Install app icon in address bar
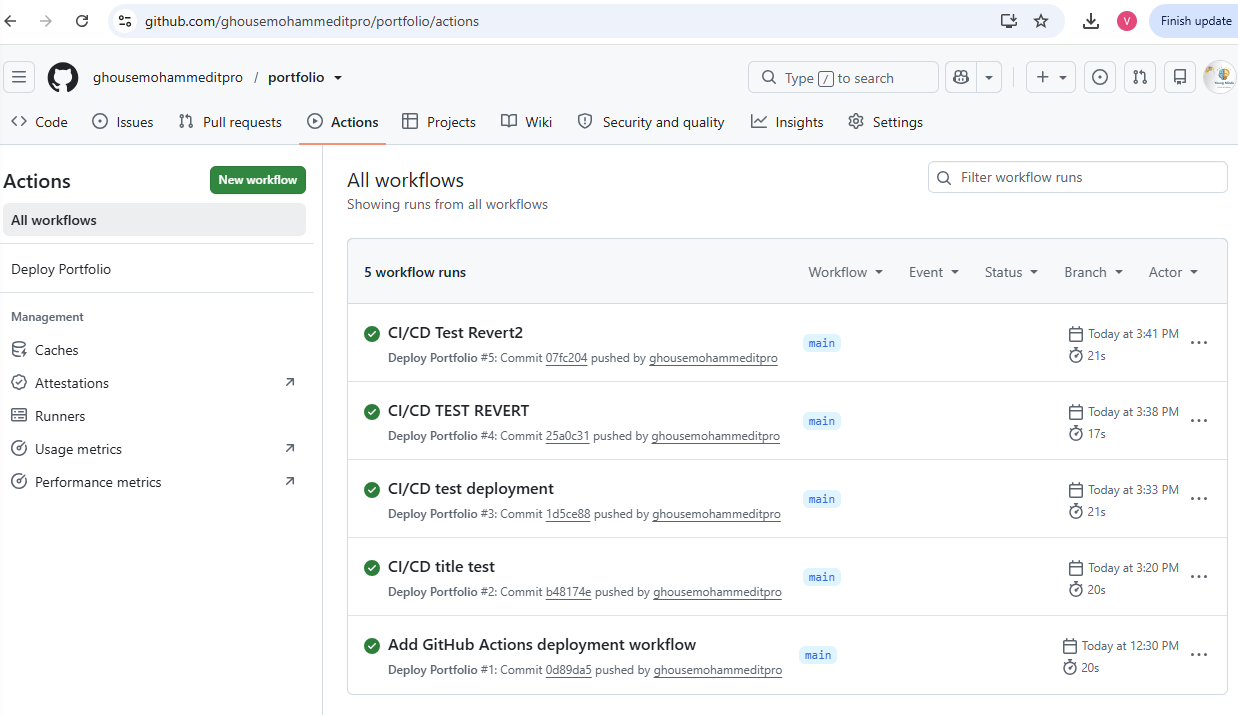The width and height of the screenshot is (1238, 715). 1009,21
